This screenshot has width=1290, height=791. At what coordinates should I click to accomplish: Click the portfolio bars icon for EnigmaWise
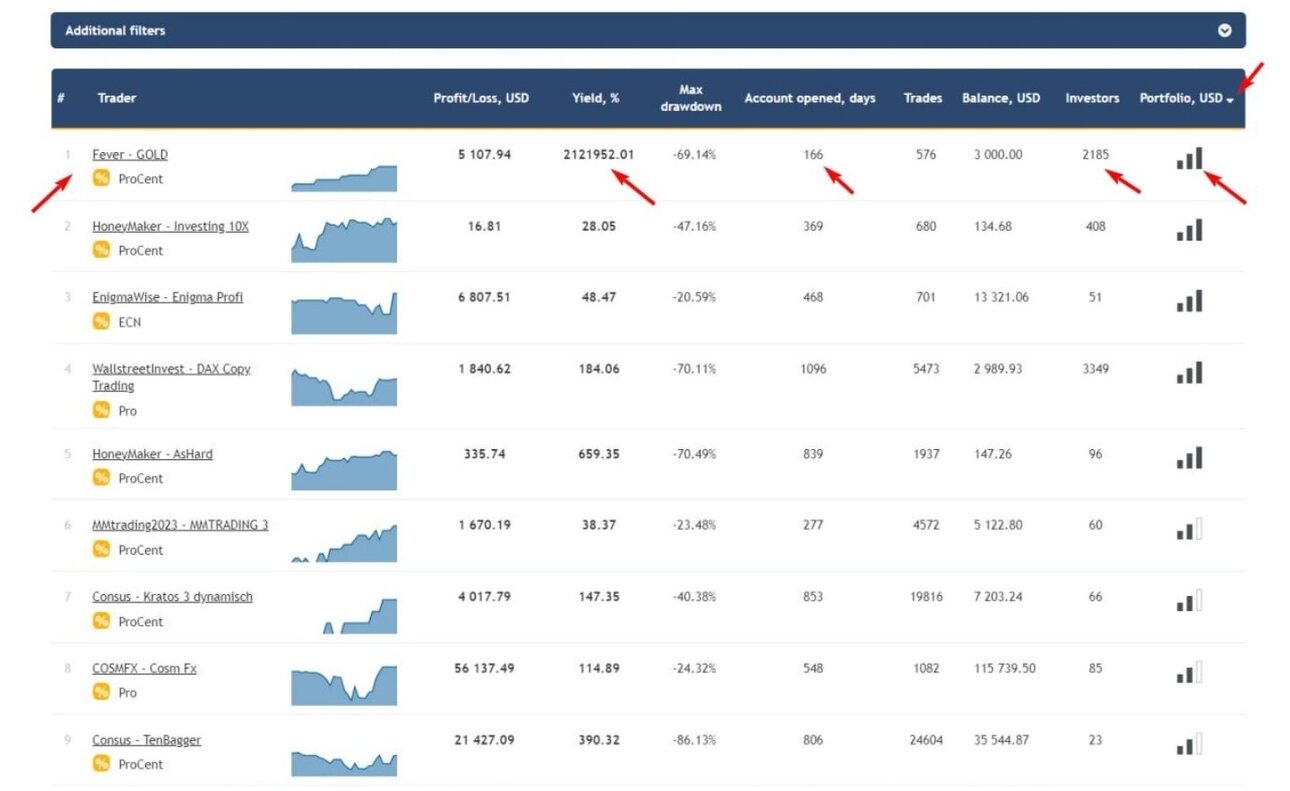pyautogui.click(x=1189, y=301)
